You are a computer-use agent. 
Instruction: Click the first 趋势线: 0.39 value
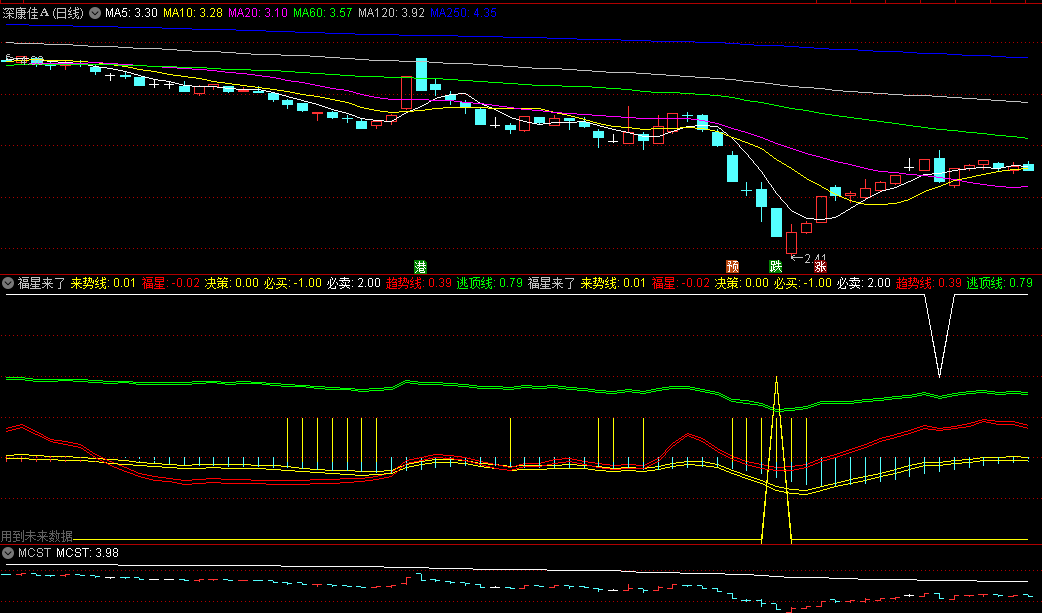coord(419,283)
